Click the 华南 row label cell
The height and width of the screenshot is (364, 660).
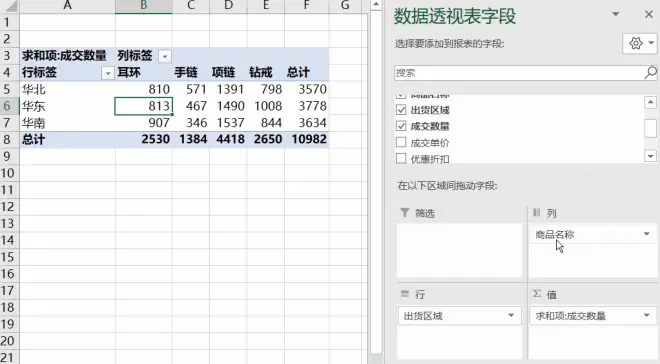[x=67, y=123]
